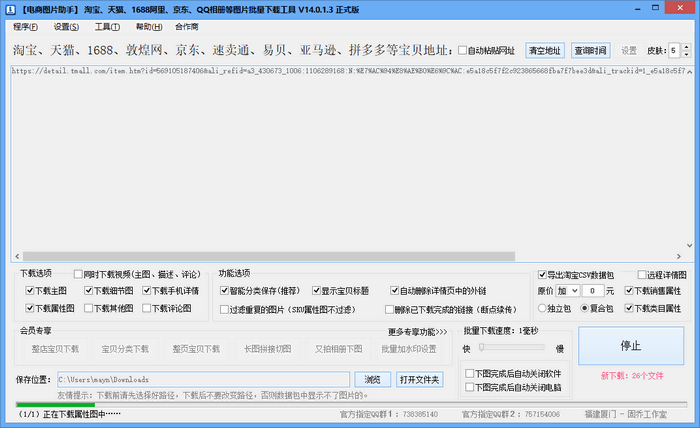This screenshot has width=700, height=428.
Task: Open the 程序(F) menu
Action: tap(25, 27)
